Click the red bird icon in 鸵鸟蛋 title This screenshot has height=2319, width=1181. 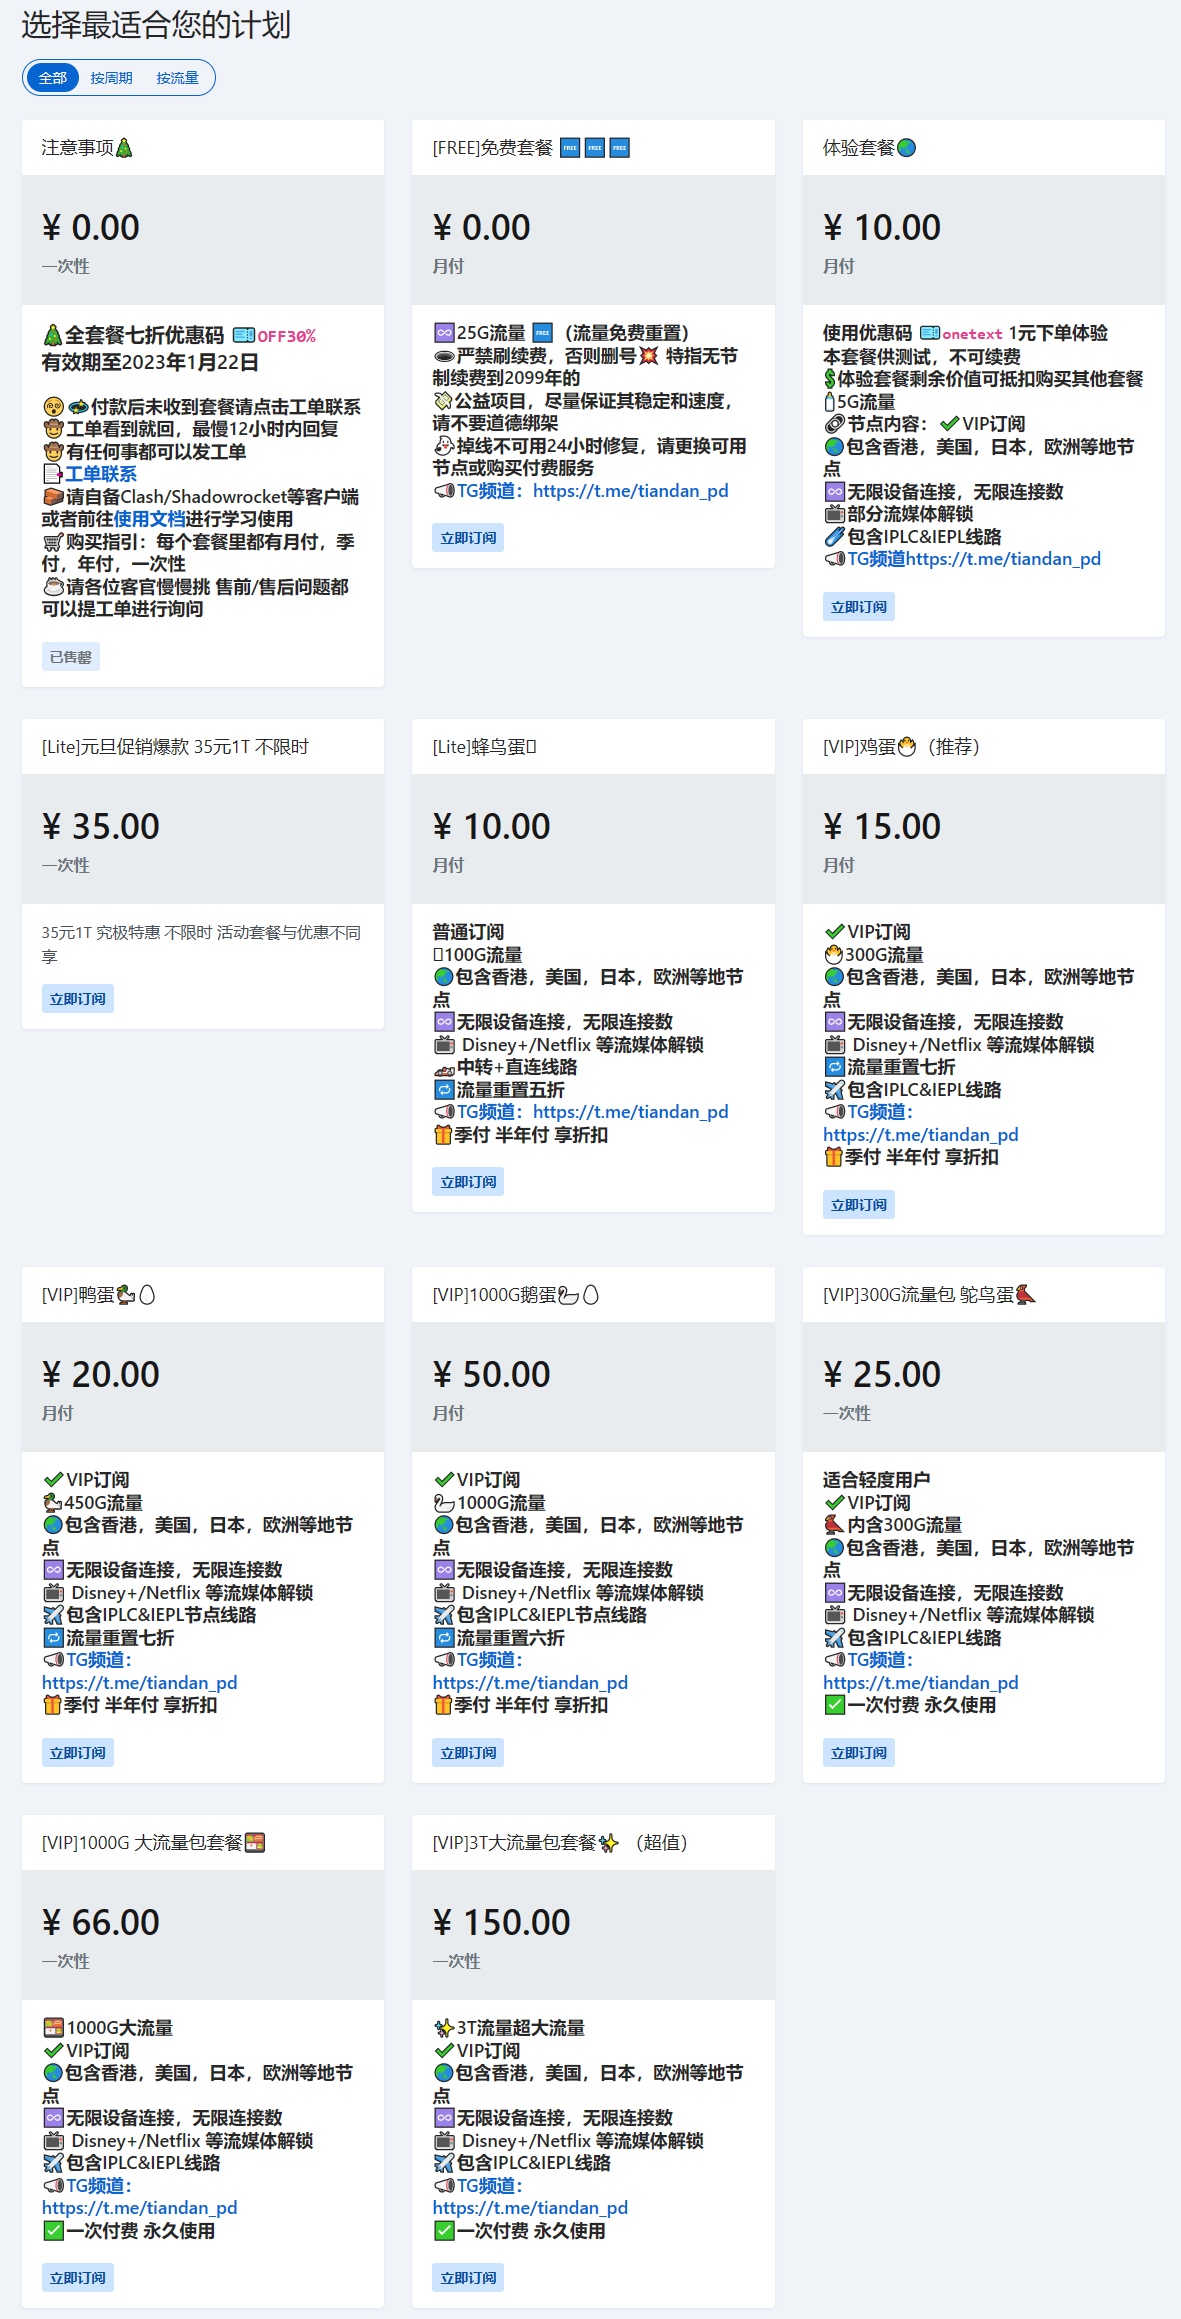point(1026,1295)
